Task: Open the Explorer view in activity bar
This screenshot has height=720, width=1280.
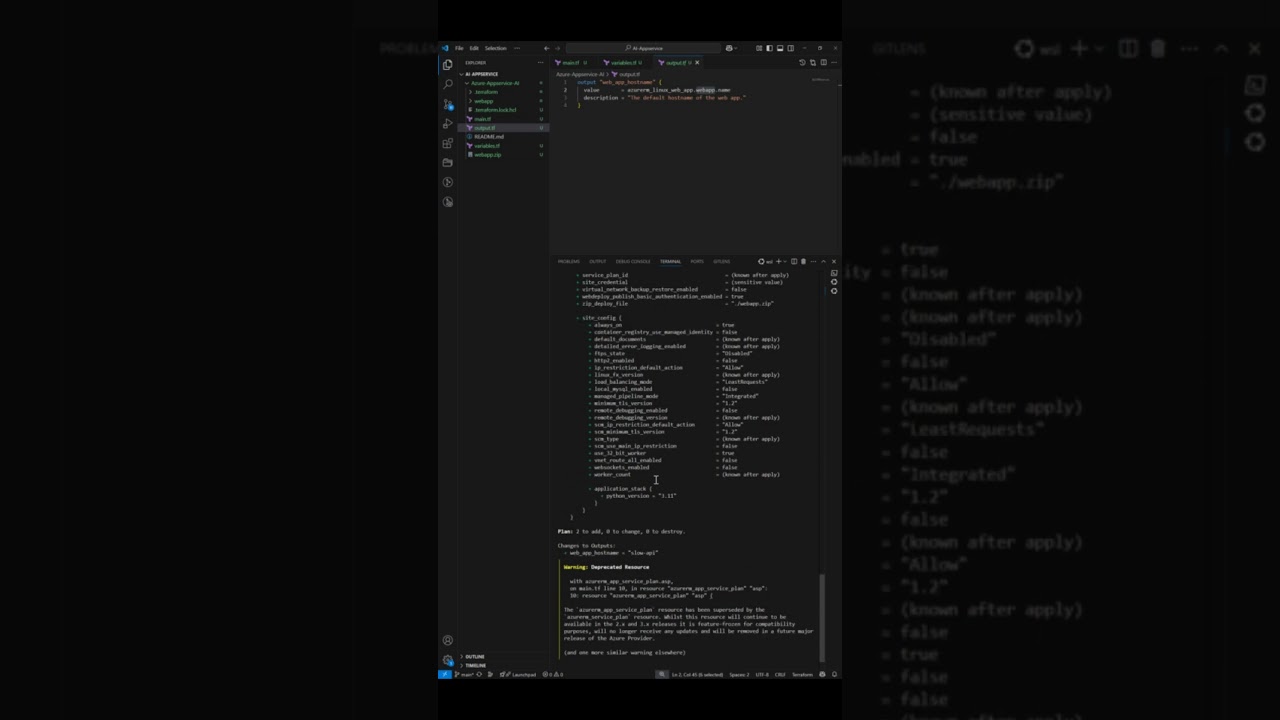Action: 448,64
